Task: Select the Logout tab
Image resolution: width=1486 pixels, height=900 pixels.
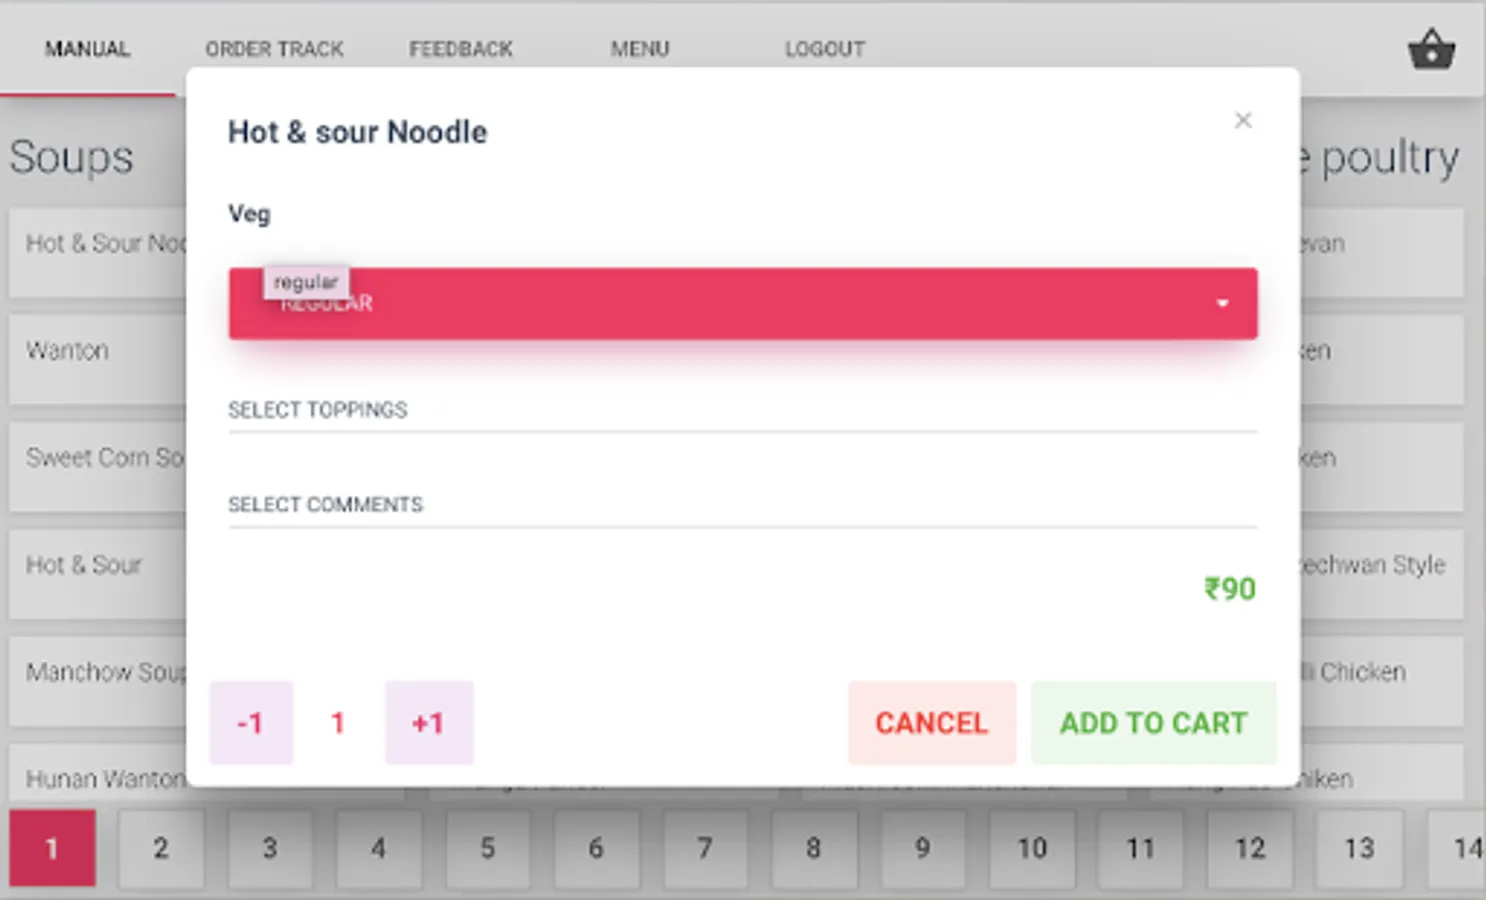Action: pyautogui.click(x=825, y=49)
